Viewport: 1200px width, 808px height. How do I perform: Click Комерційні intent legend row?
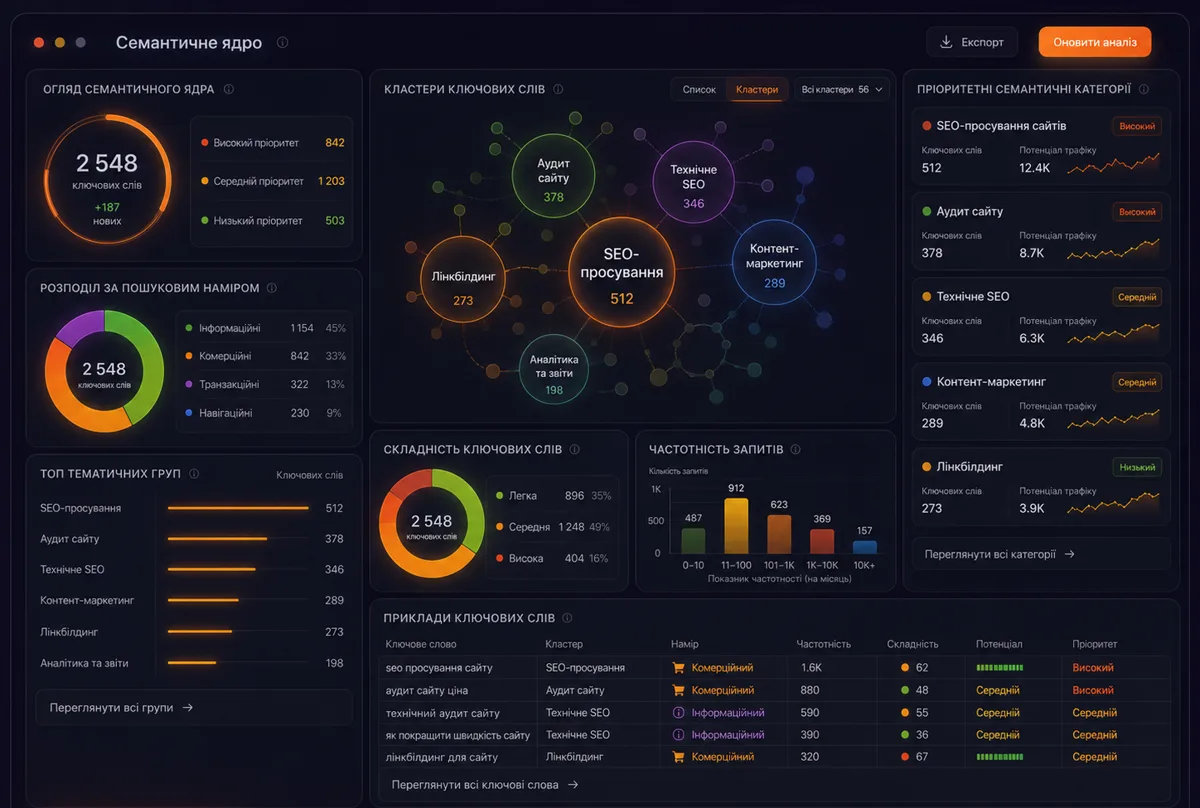click(265, 356)
